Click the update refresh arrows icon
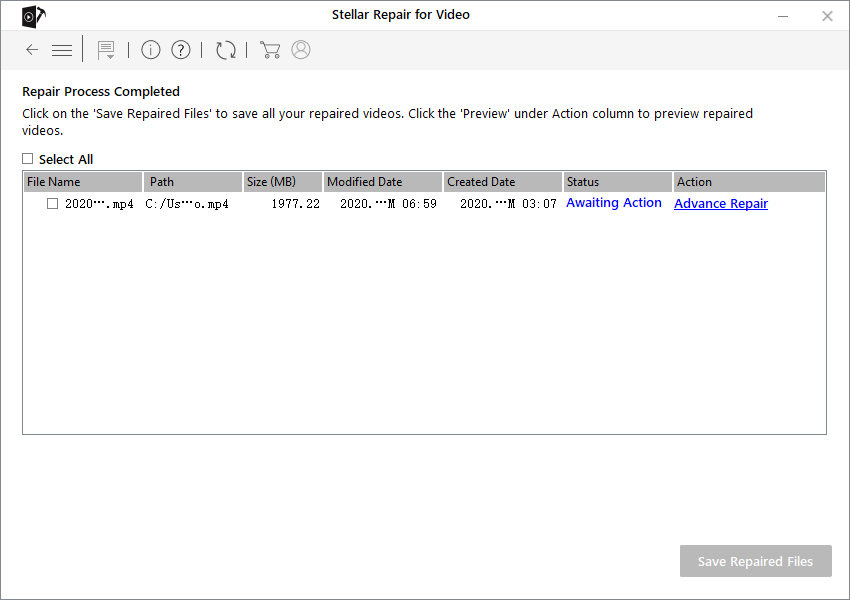This screenshot has width=850, height=600. click(226, 50)
